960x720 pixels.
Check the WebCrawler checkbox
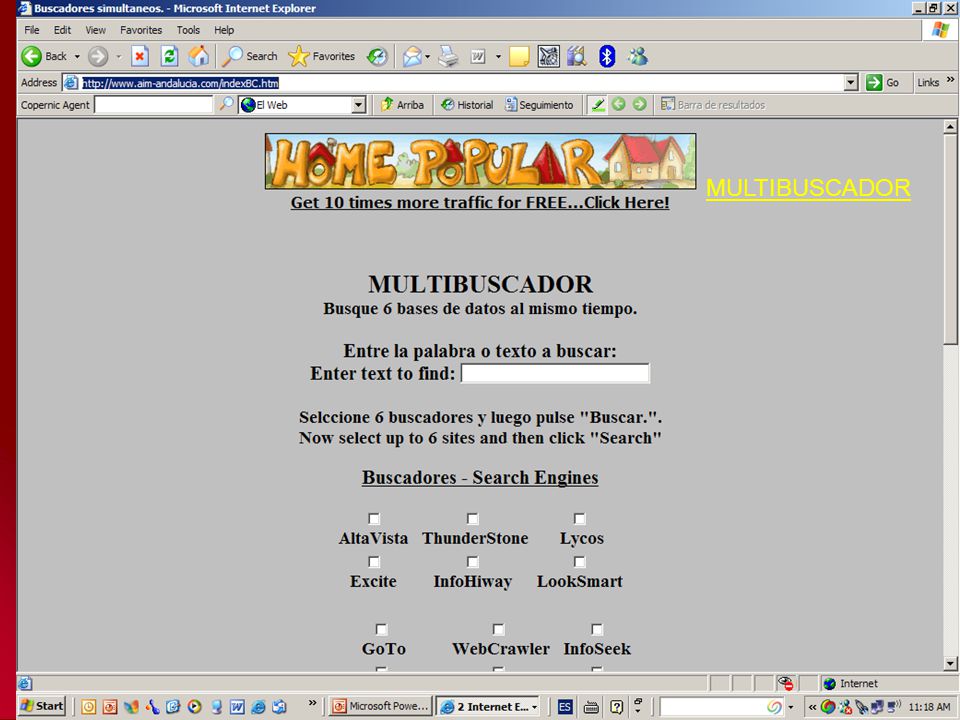pyautogui.click(x=498, y=629)
